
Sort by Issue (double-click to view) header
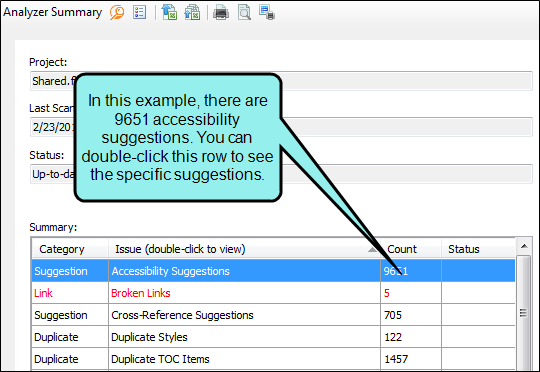click(x=244, y=249)
